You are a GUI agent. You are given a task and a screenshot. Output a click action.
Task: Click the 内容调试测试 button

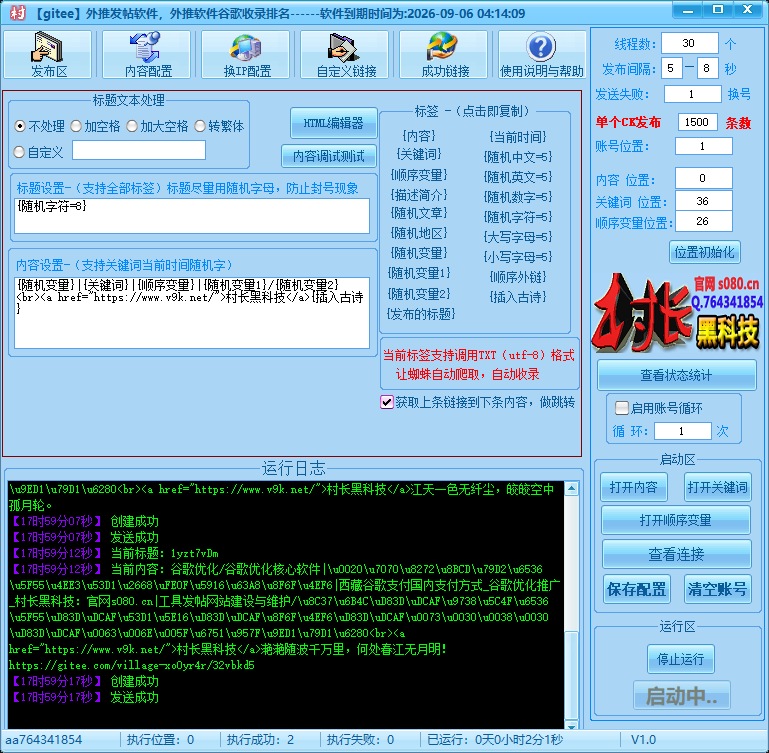point(329,156)
